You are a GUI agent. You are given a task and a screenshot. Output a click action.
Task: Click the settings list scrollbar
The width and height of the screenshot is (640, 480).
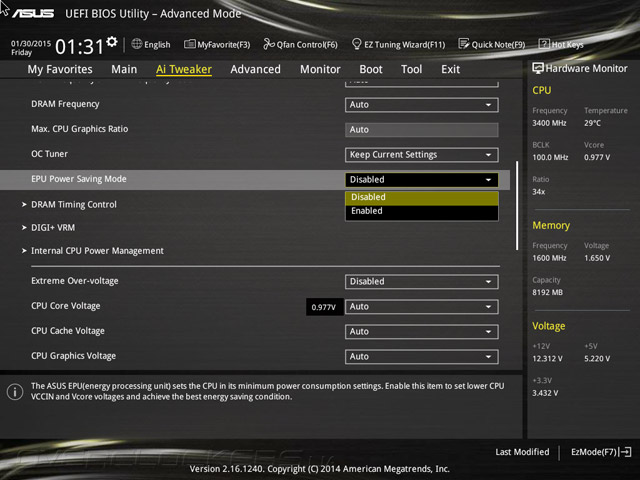(517, 205)
